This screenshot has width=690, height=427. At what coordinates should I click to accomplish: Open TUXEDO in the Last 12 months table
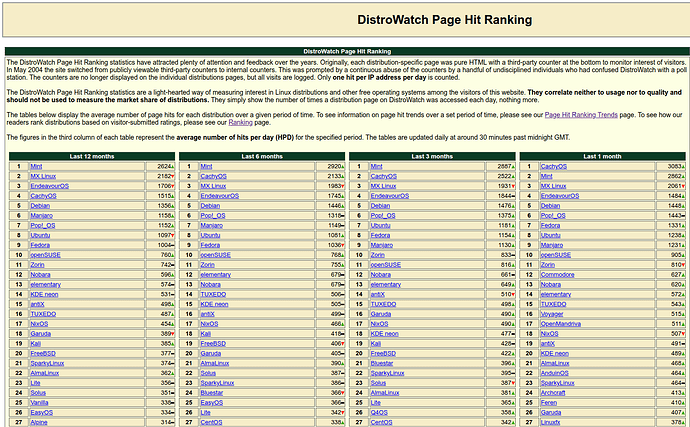(43, 314)
